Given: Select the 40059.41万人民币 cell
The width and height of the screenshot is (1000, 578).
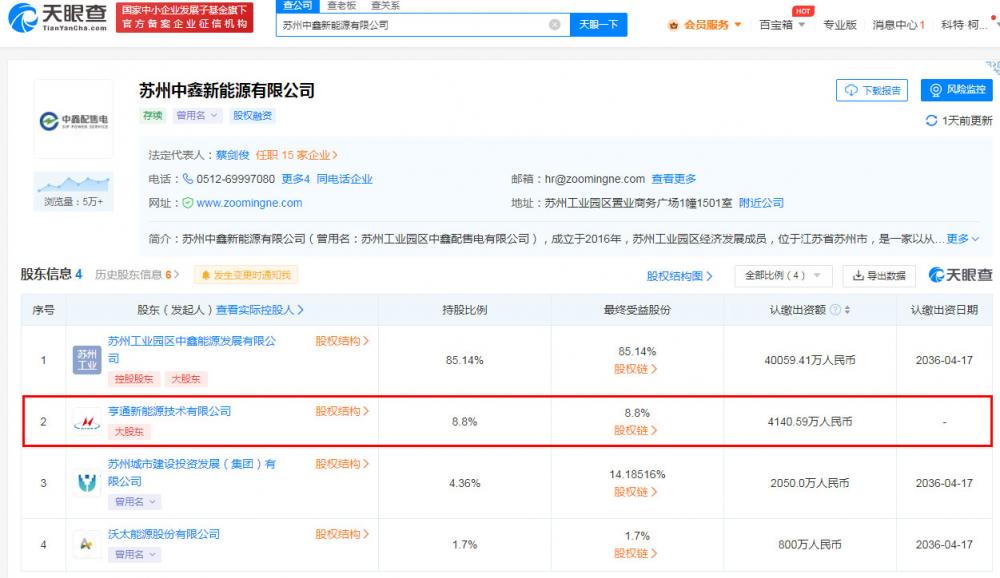Looking at the screenshot, I should point(810,360).
